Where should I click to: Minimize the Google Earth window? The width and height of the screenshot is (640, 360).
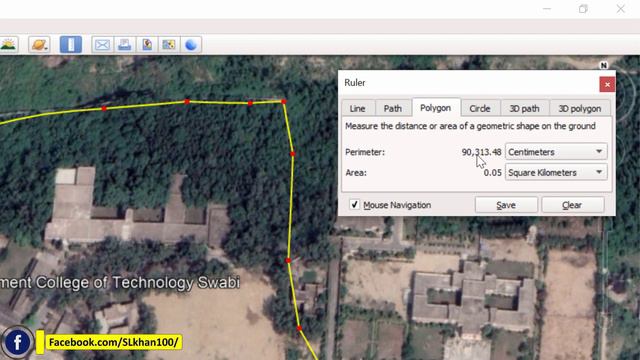point(547,9)
